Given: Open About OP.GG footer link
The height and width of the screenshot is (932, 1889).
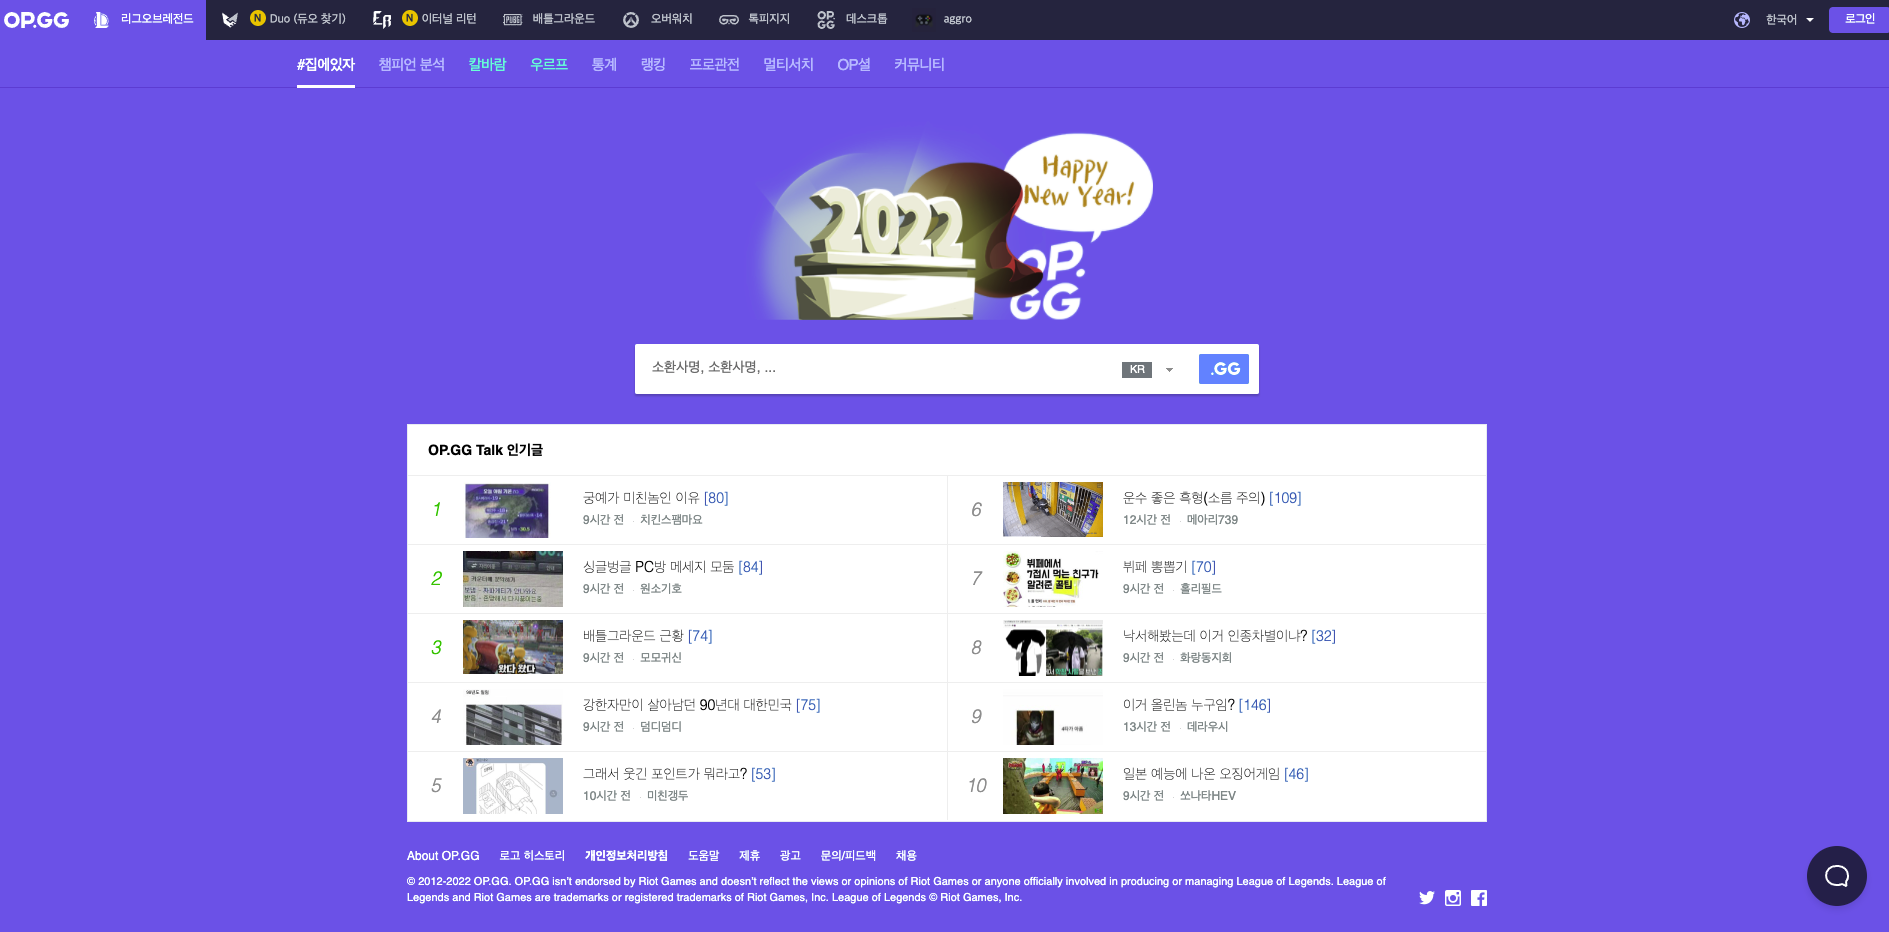Looking at the screenshot, I should pos(443,856).
